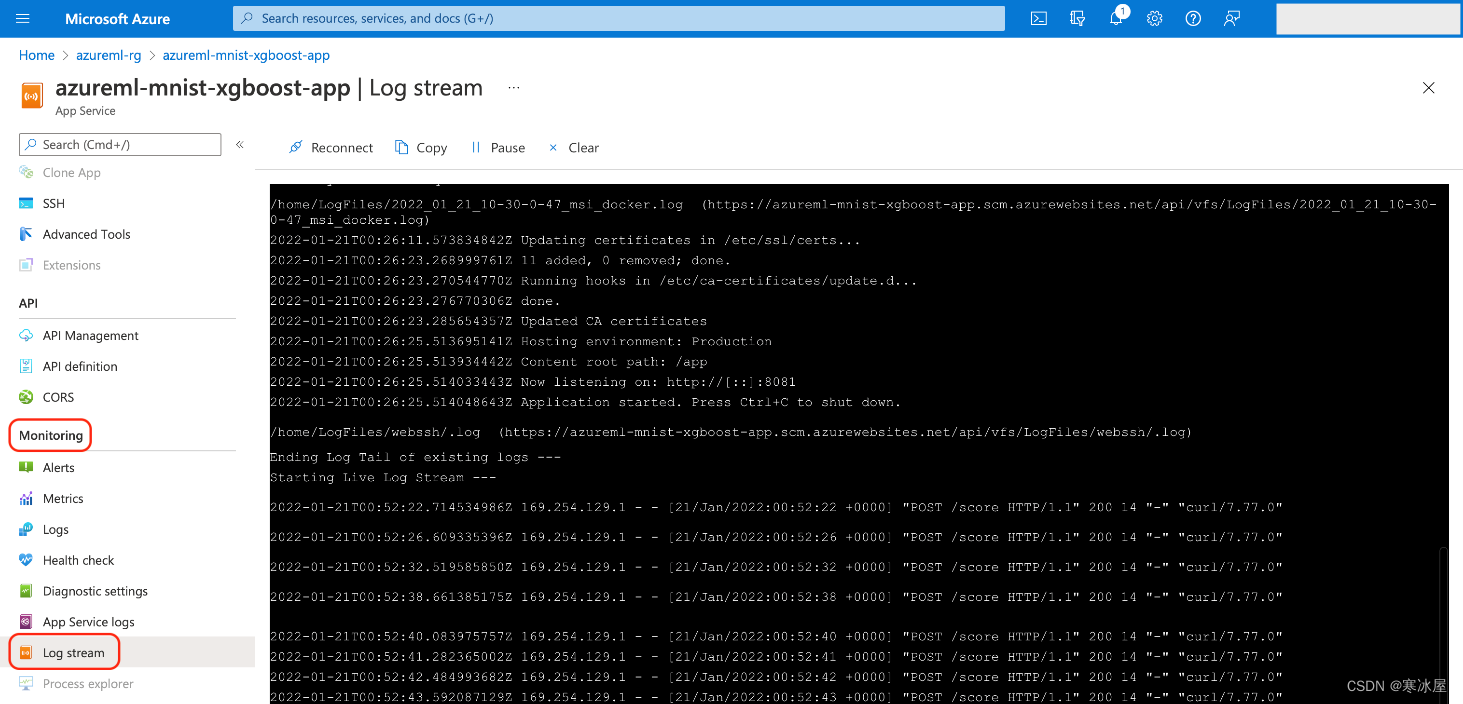This screenshot has height=704, width=1463.
Task: Click the Monitoring section heading
Action: 51,435
